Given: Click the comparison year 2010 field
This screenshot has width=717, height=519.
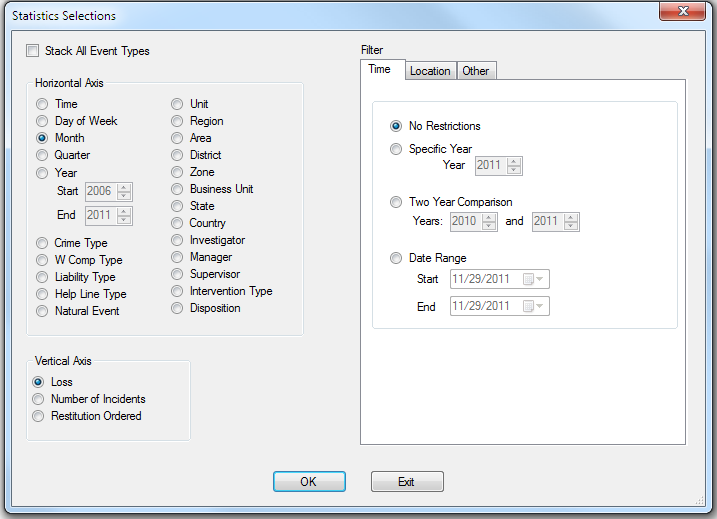Looking at the screenshot, I should click(474, 222).
